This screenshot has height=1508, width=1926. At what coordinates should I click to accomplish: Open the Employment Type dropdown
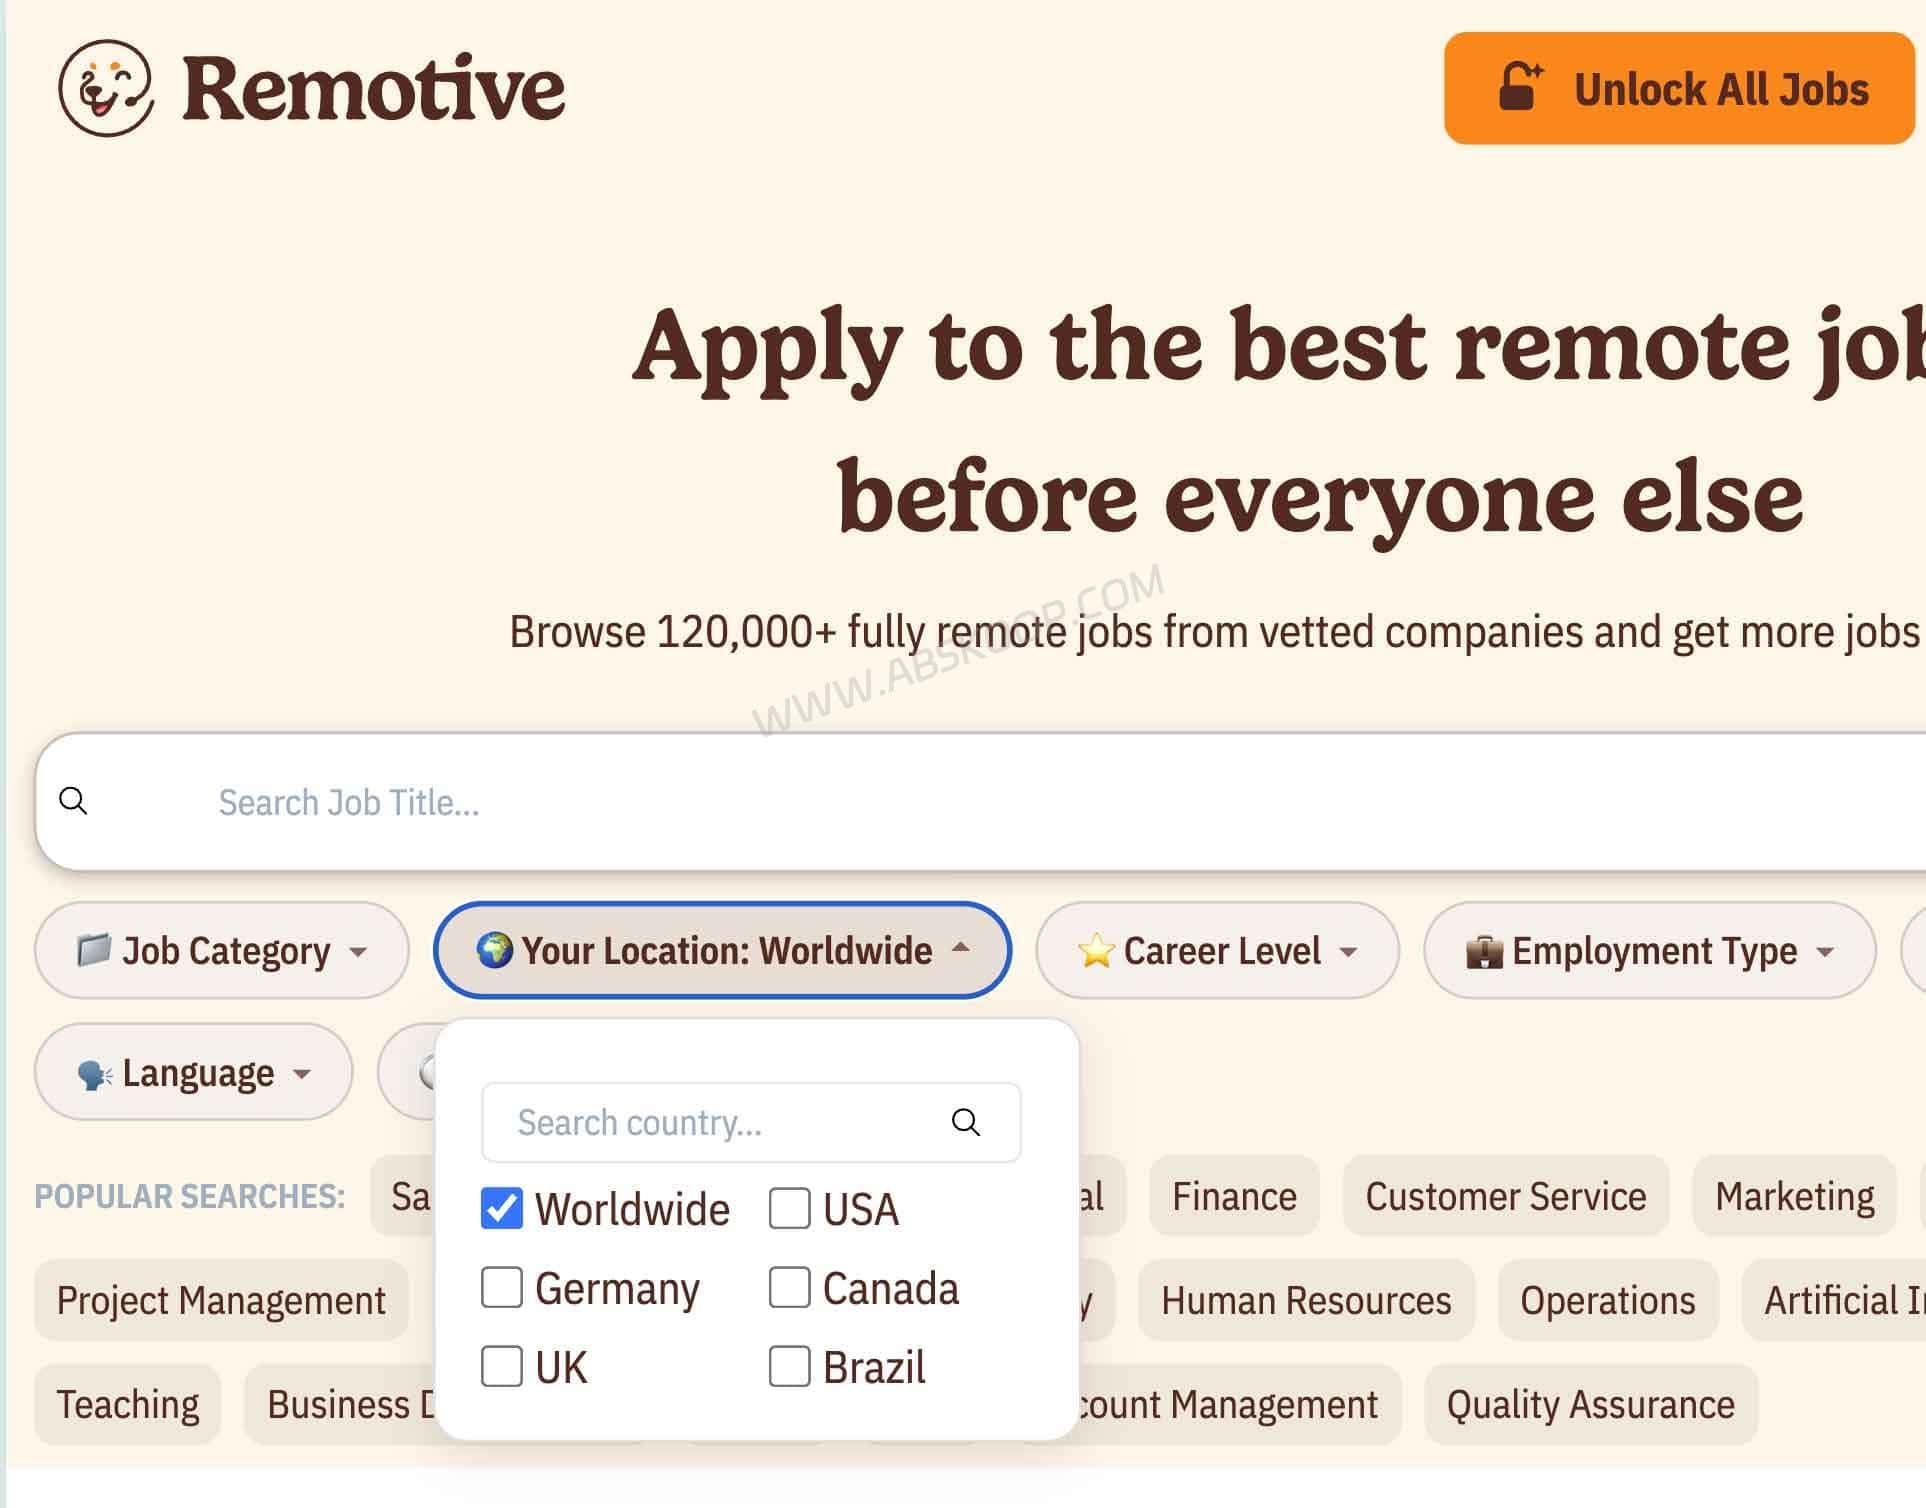click(x=1649, y=950)
